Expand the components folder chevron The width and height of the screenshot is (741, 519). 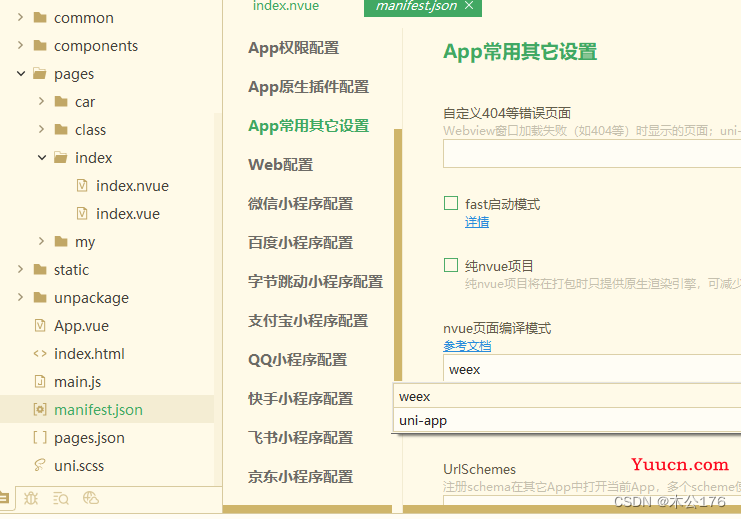click(20, 45)
